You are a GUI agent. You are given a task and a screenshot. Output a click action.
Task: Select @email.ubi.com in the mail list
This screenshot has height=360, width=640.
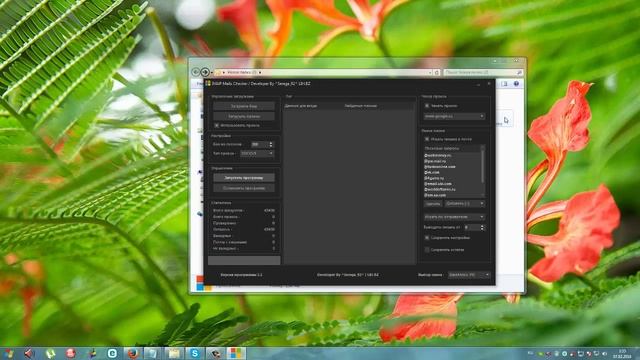438,184
